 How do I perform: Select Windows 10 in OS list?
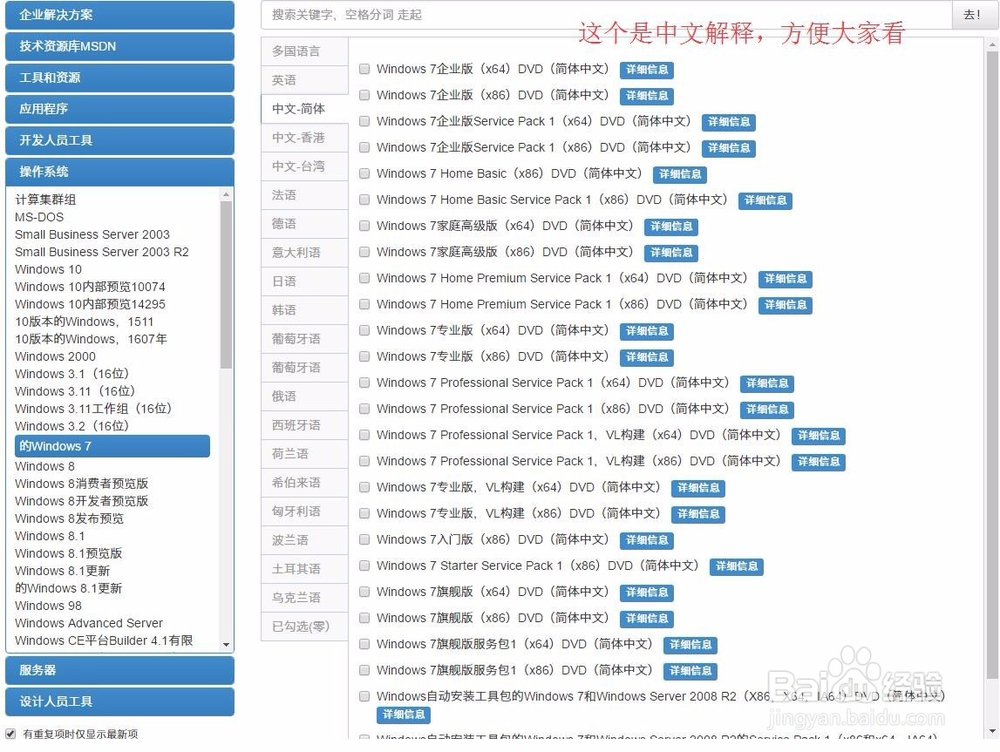[x=48, y=269]
